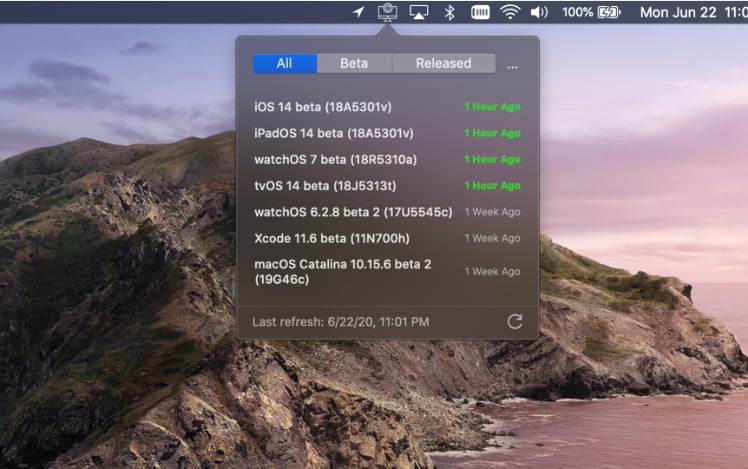Open the three-dot more options menu
This screenshot has width=748, height=469.
coord(513,64)
